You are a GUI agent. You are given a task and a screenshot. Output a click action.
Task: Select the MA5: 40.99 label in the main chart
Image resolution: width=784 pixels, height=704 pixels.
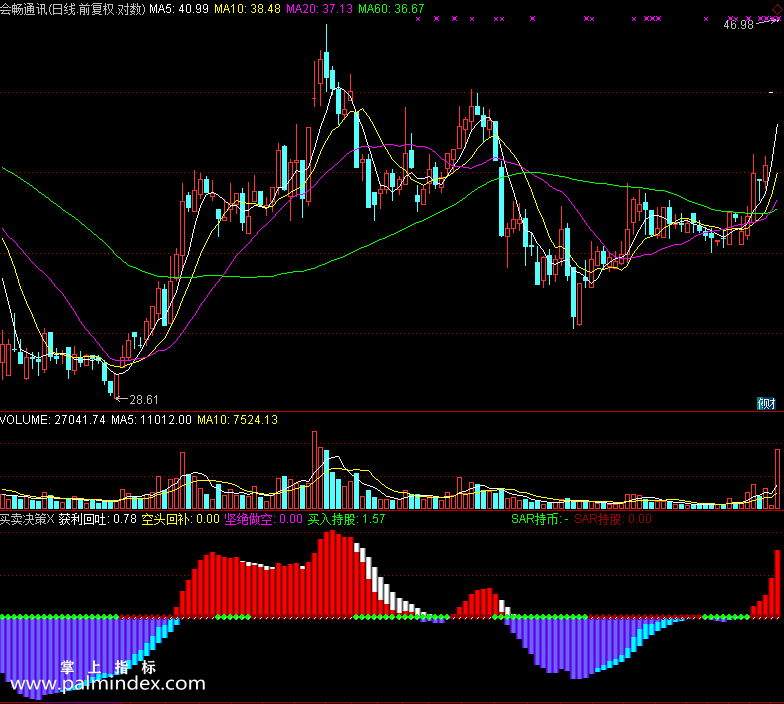coord(178,9)
